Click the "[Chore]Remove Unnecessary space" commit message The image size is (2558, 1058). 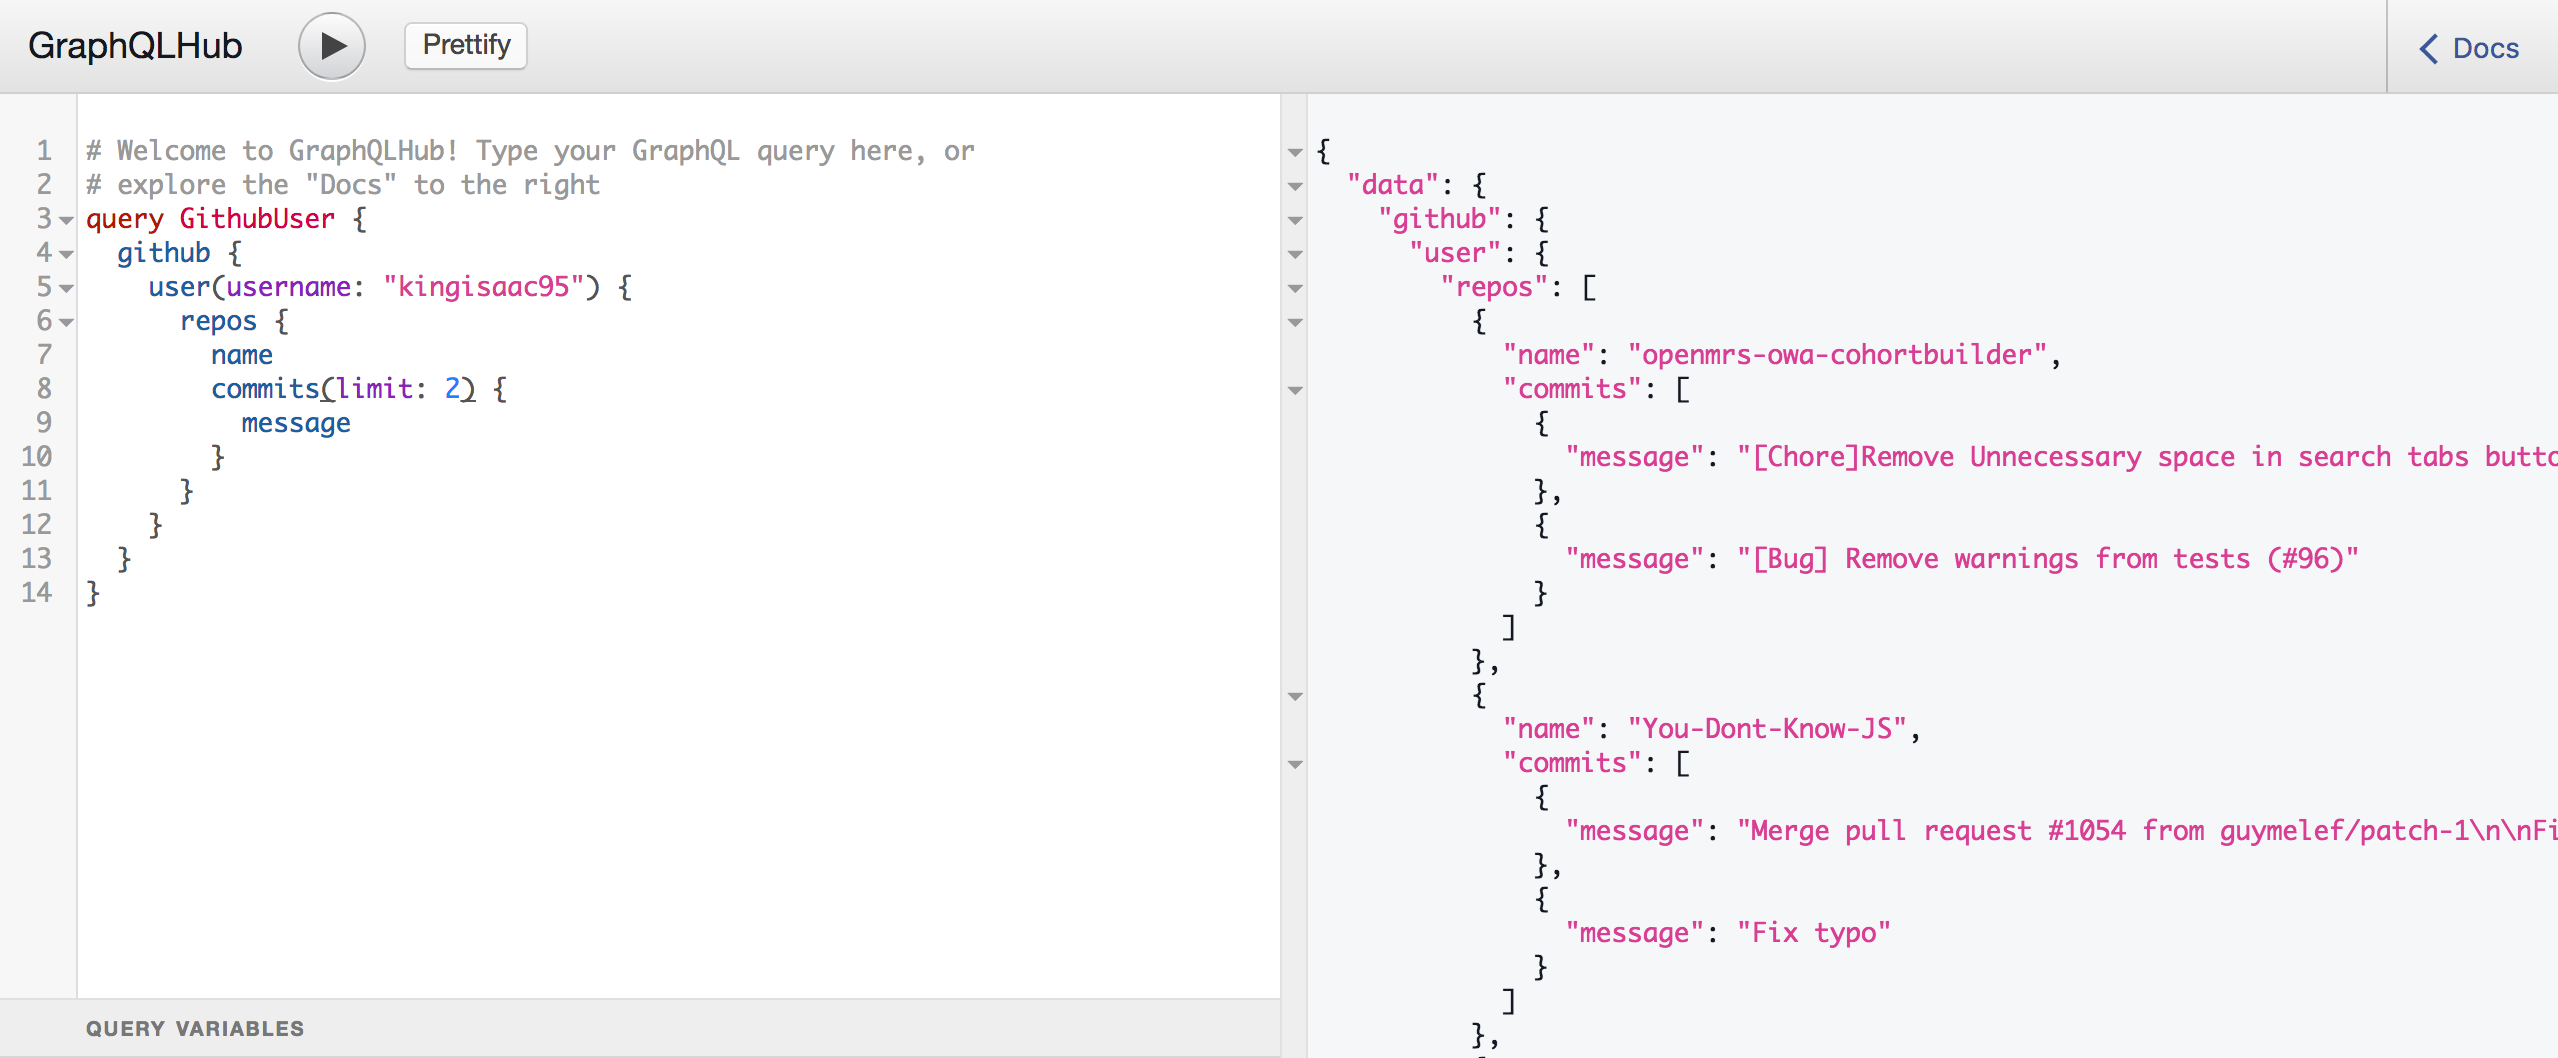tap(2147, 457)
